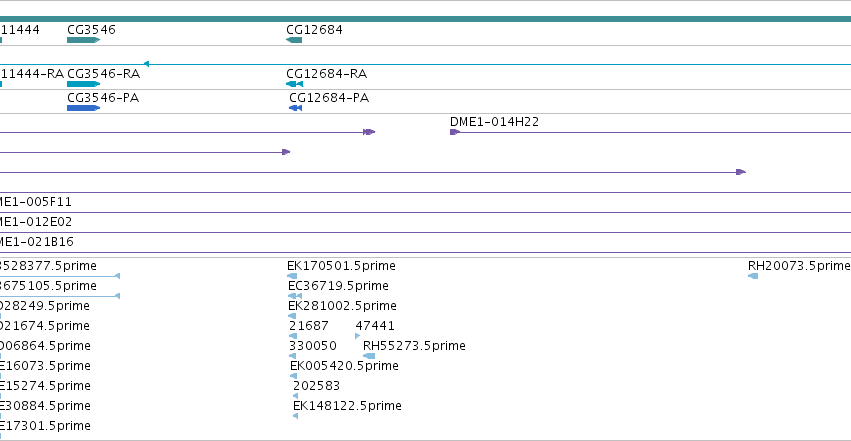Select the CG12684-PA protein glyph
The width and height of the screenshot is (851, 441).
tap(296, 108)
